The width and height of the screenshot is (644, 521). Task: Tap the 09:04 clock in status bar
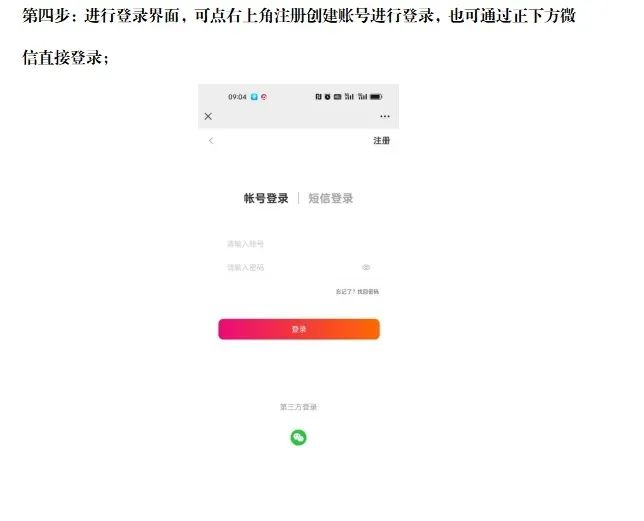(237, 97)
